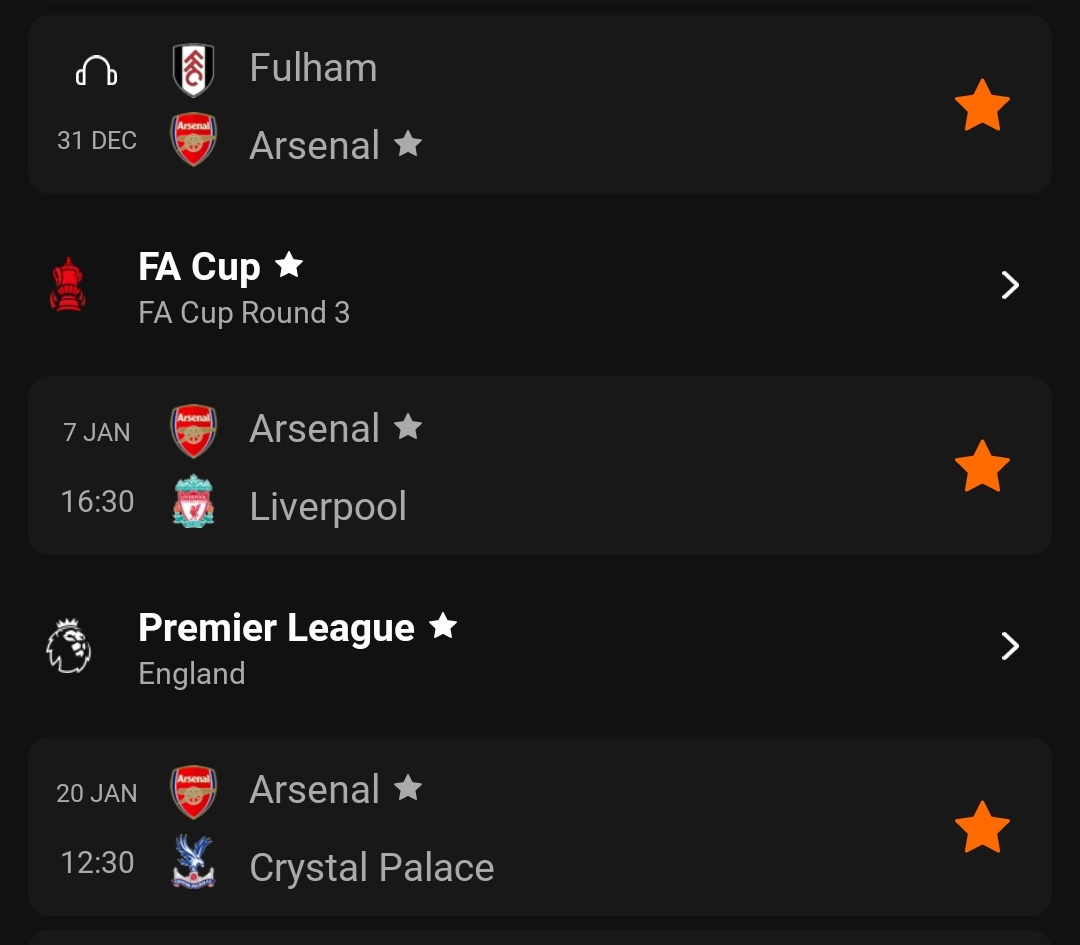Tap Arsenal crest in Crystal Palace match
The height and width of the screenshot is (945, 1080).
click(x=194, y=792)
